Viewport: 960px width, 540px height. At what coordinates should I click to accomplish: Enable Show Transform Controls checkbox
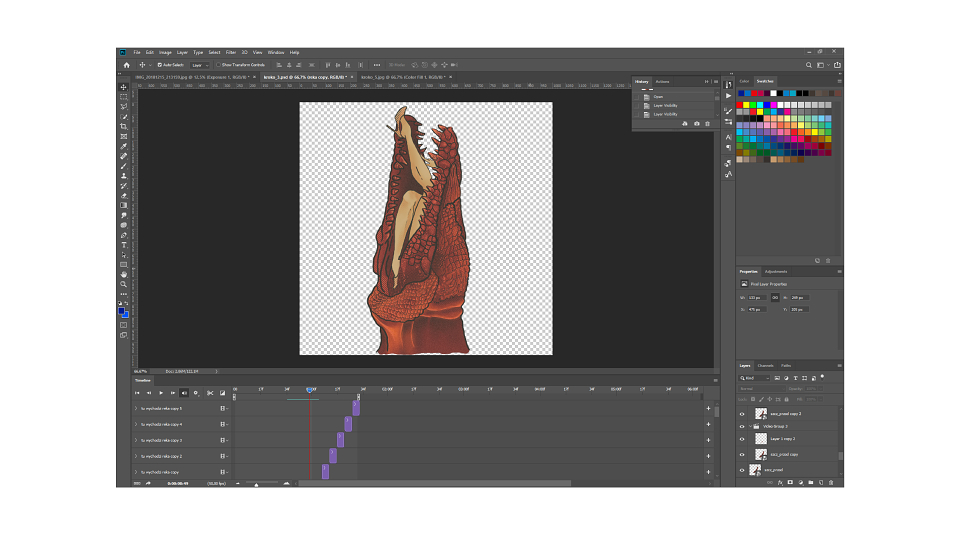[218, 65]
